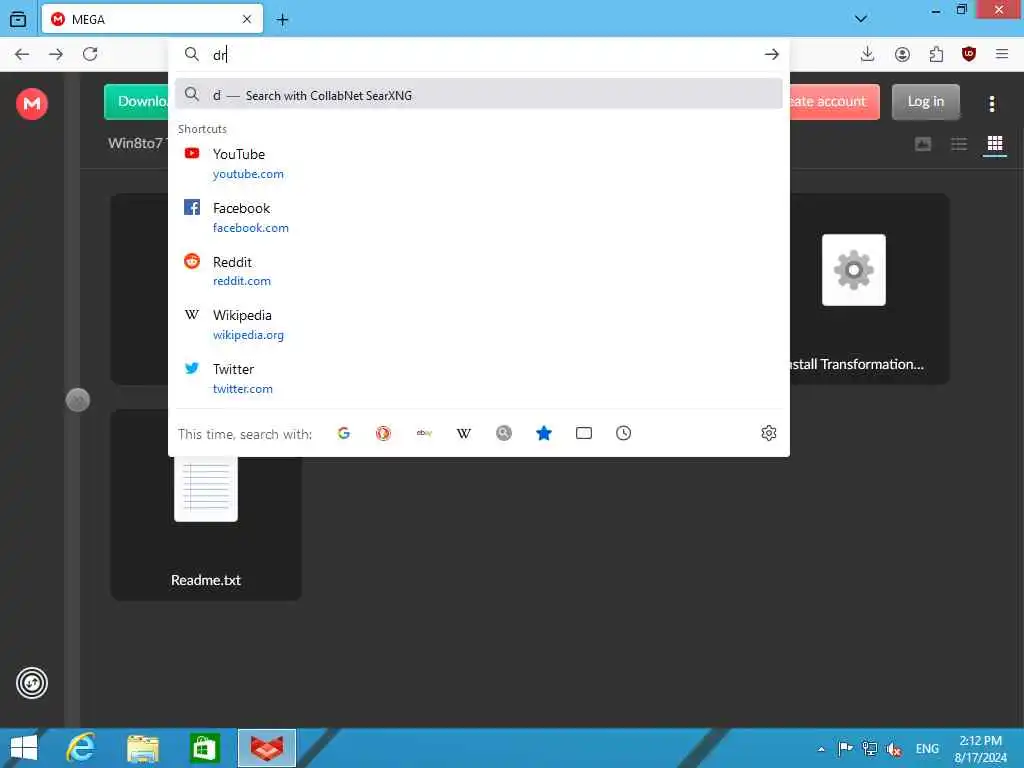Select the MEGA browser tab
Image resolution: width=1024 pixels, height=768 pixels.
[152, 19]
